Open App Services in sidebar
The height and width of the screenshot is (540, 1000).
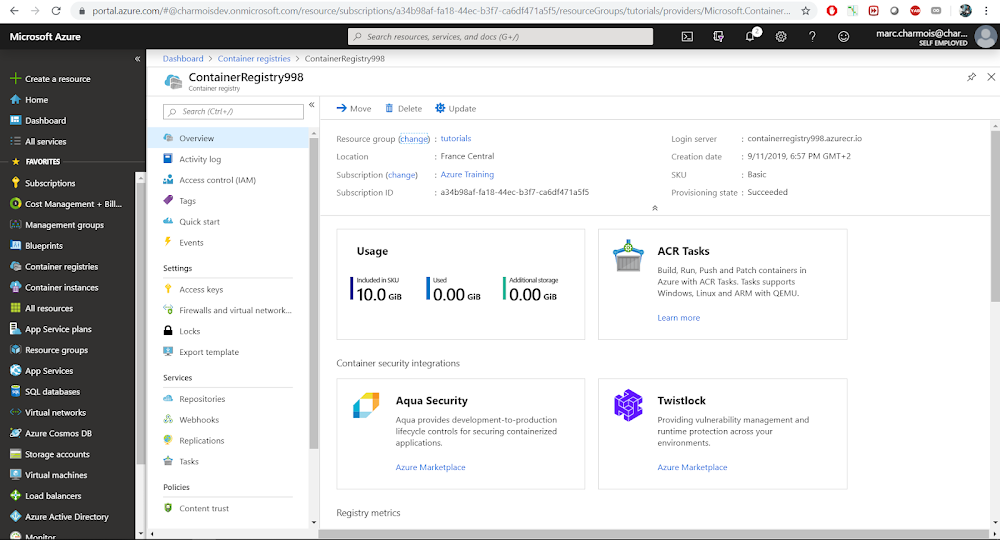pos(41,371)
